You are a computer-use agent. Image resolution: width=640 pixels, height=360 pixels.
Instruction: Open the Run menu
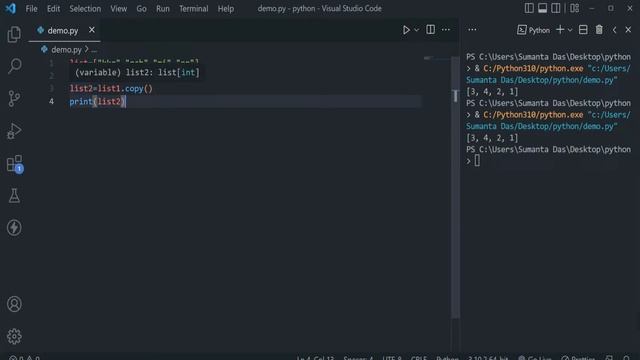pyautogui.click(x=162, y=9)
